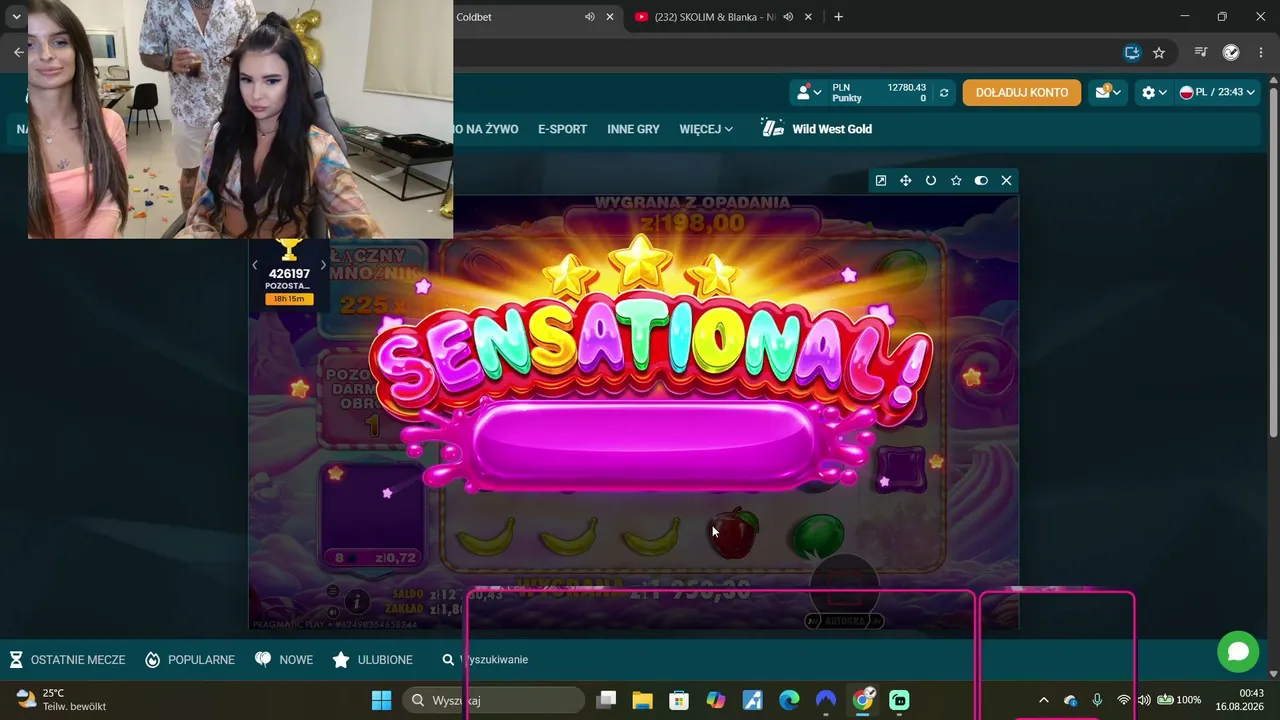Open Google Chrome on the taskbar
The height and width of the screenshot is (720, 1280).
tap(863, 700)
